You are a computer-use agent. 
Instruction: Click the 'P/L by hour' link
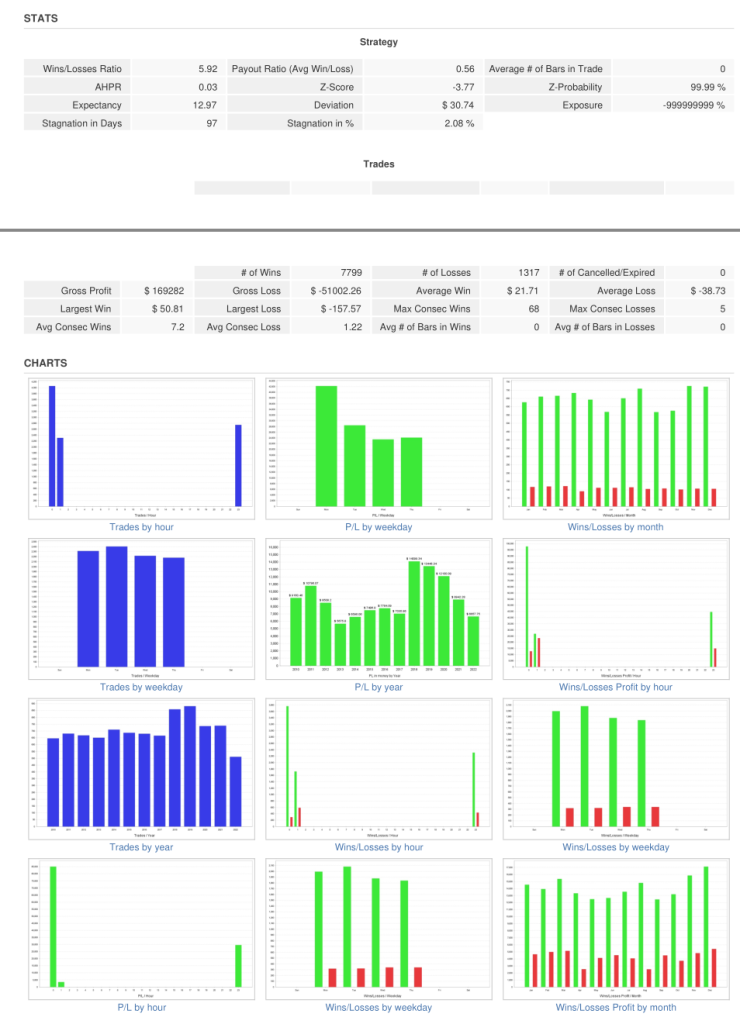pyautogui.click(x=142, y=1008)
